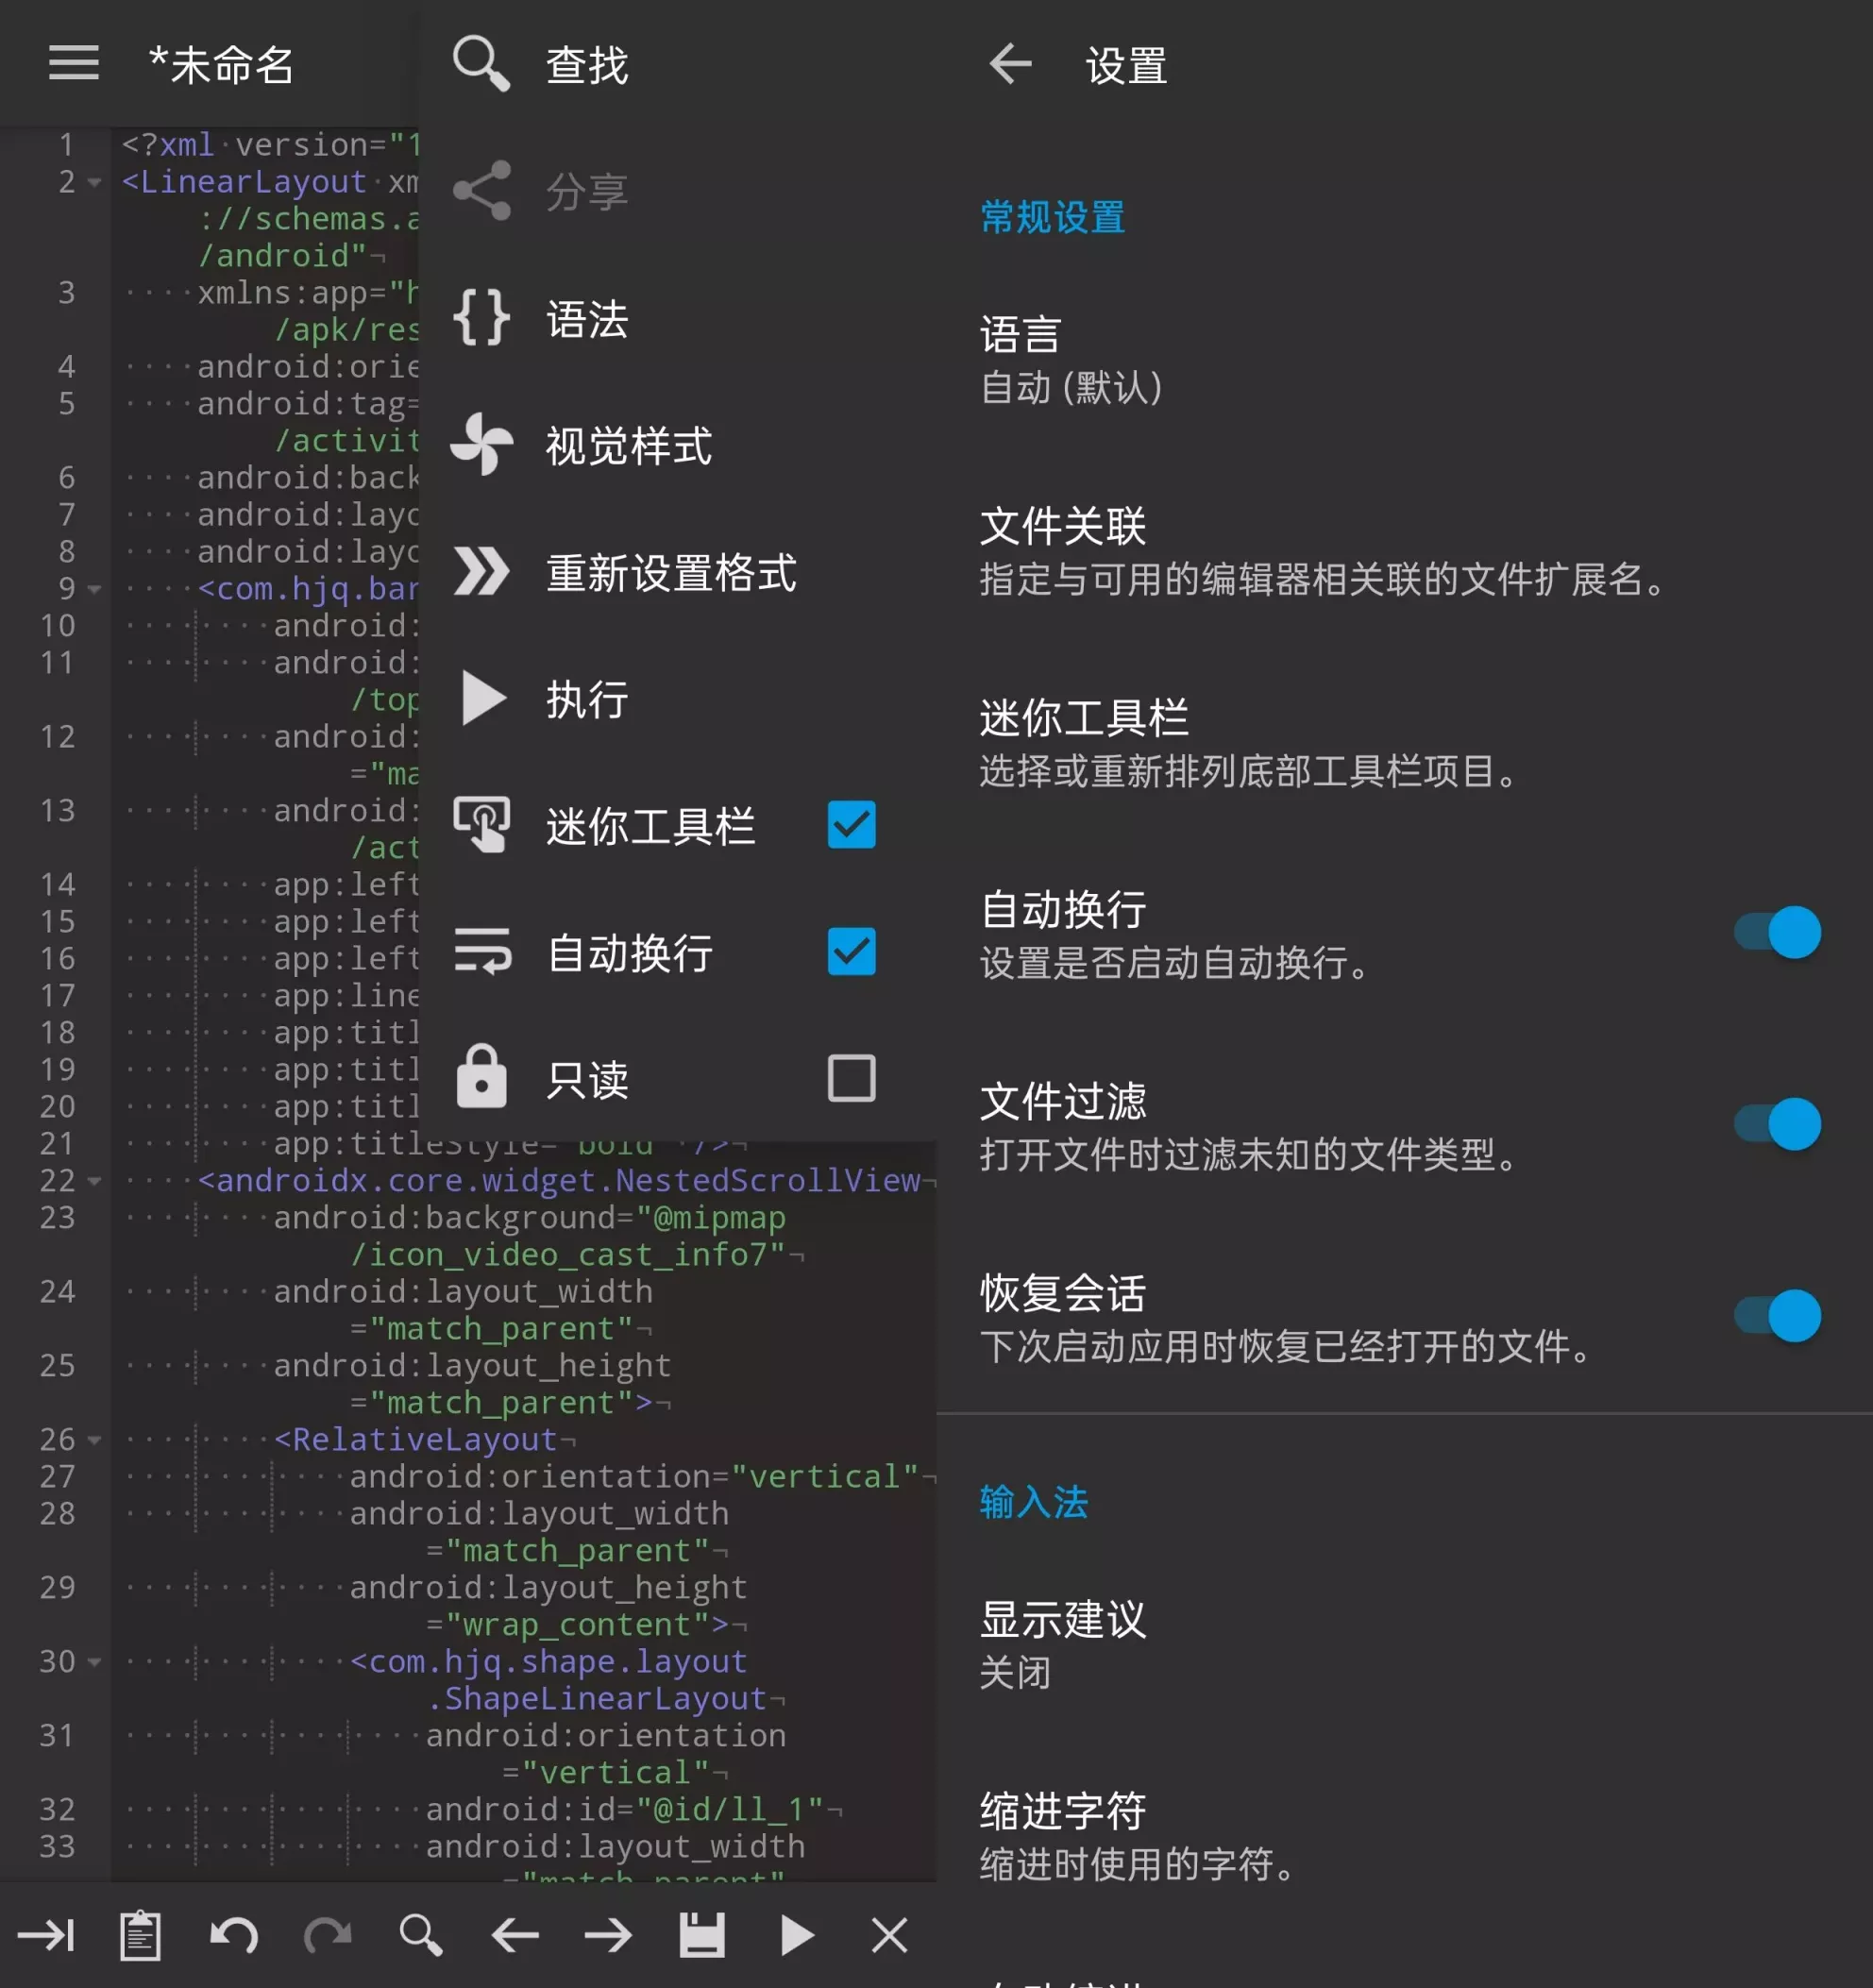Viewport: 1873px width, 1988px height.
Task: Select the 分享 menu entry
Action: (677, 191)
